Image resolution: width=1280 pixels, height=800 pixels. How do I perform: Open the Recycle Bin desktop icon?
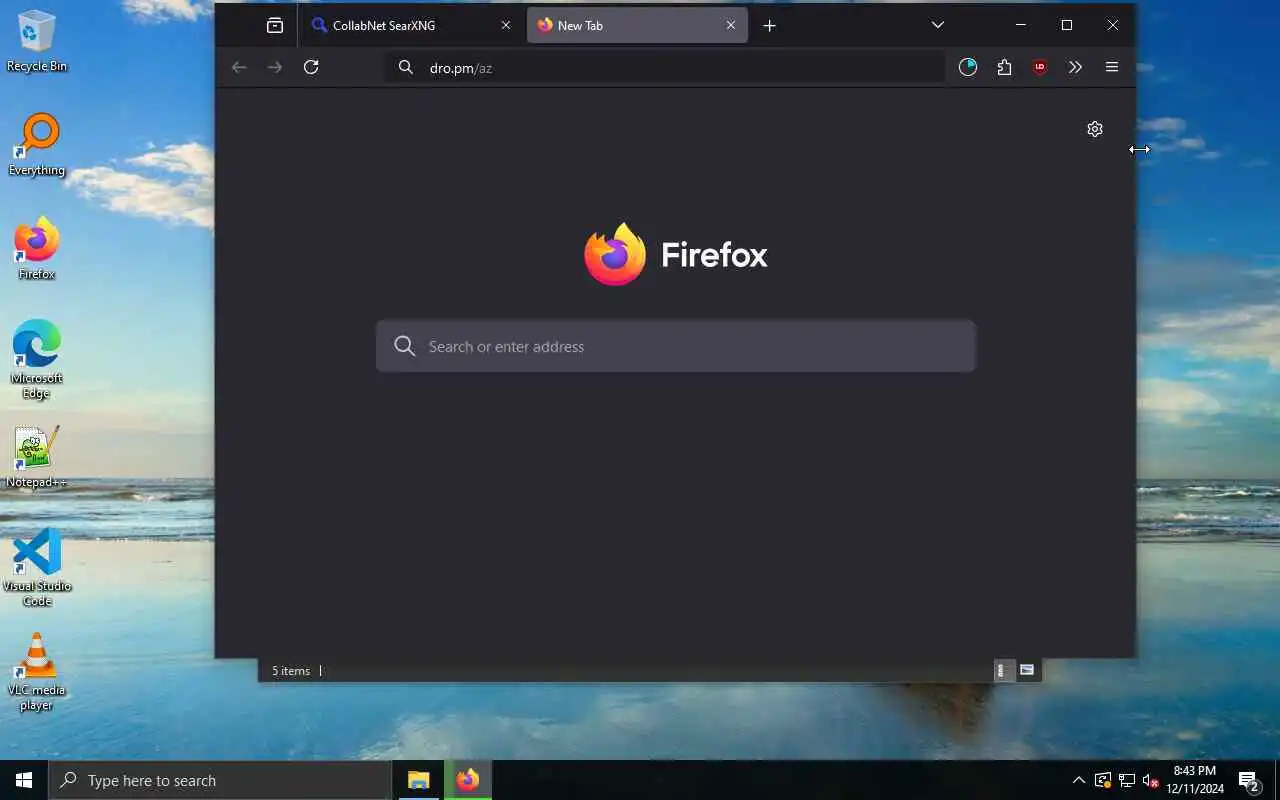tap(37, 42)
